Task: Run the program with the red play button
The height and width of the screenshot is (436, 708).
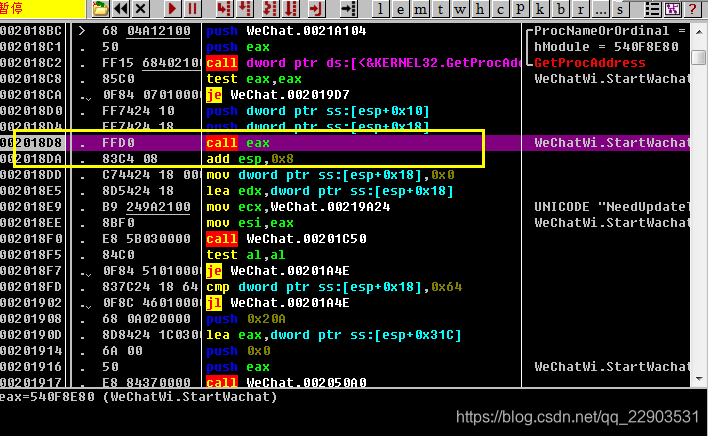Action: (x=172, y=9)
